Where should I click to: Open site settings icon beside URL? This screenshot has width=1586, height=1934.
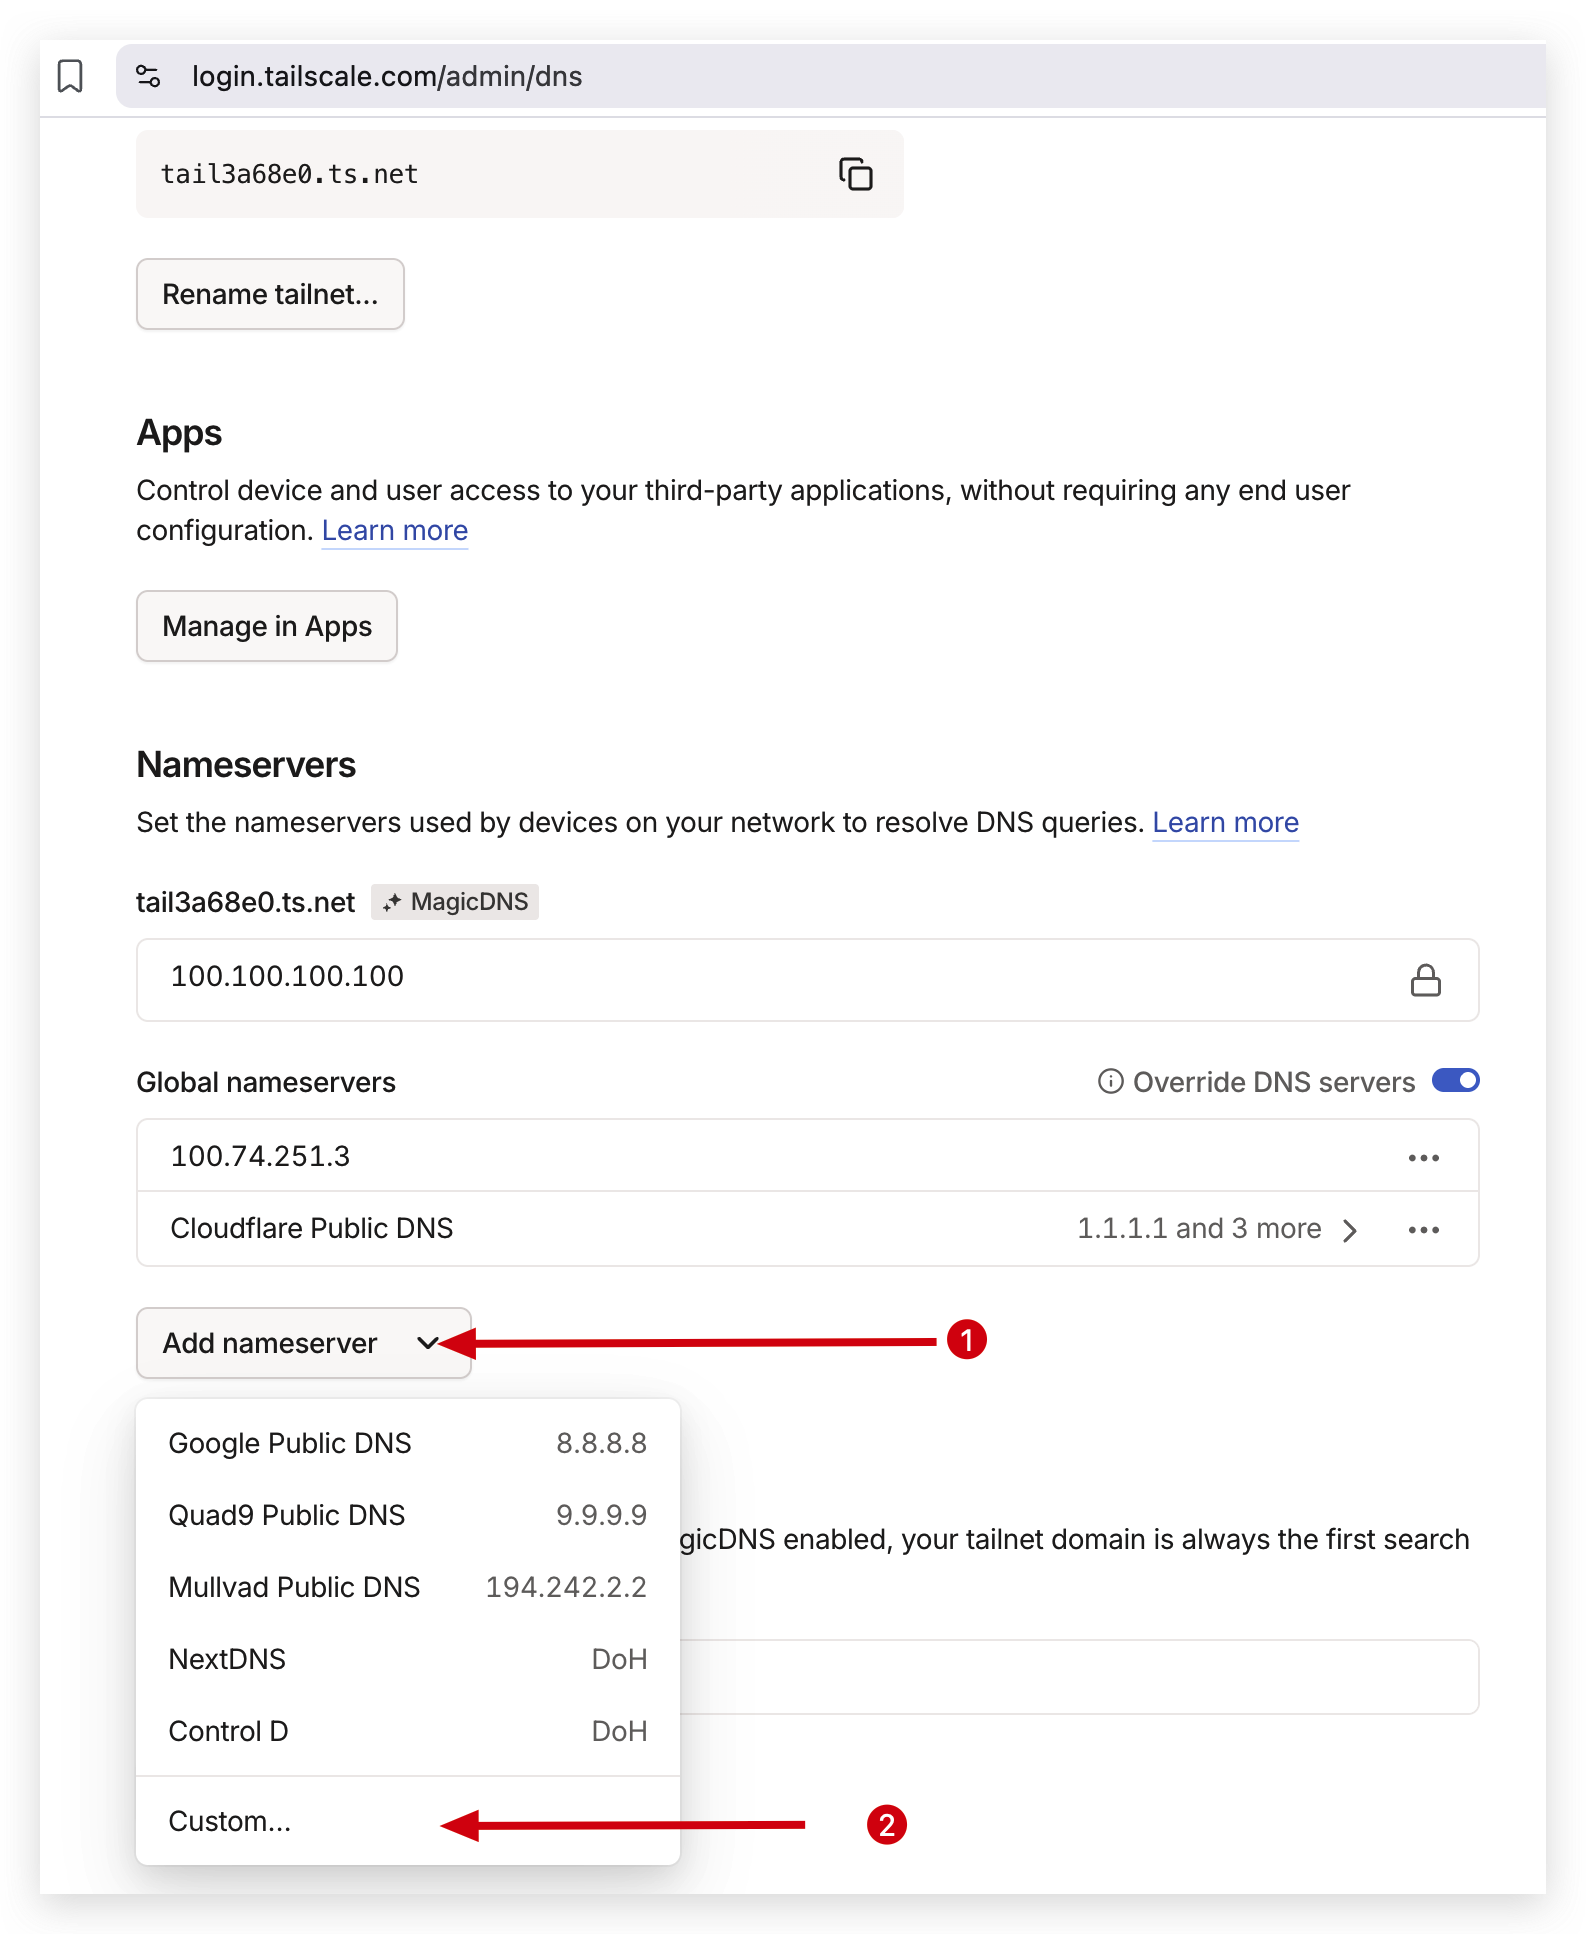pos(148,76)
